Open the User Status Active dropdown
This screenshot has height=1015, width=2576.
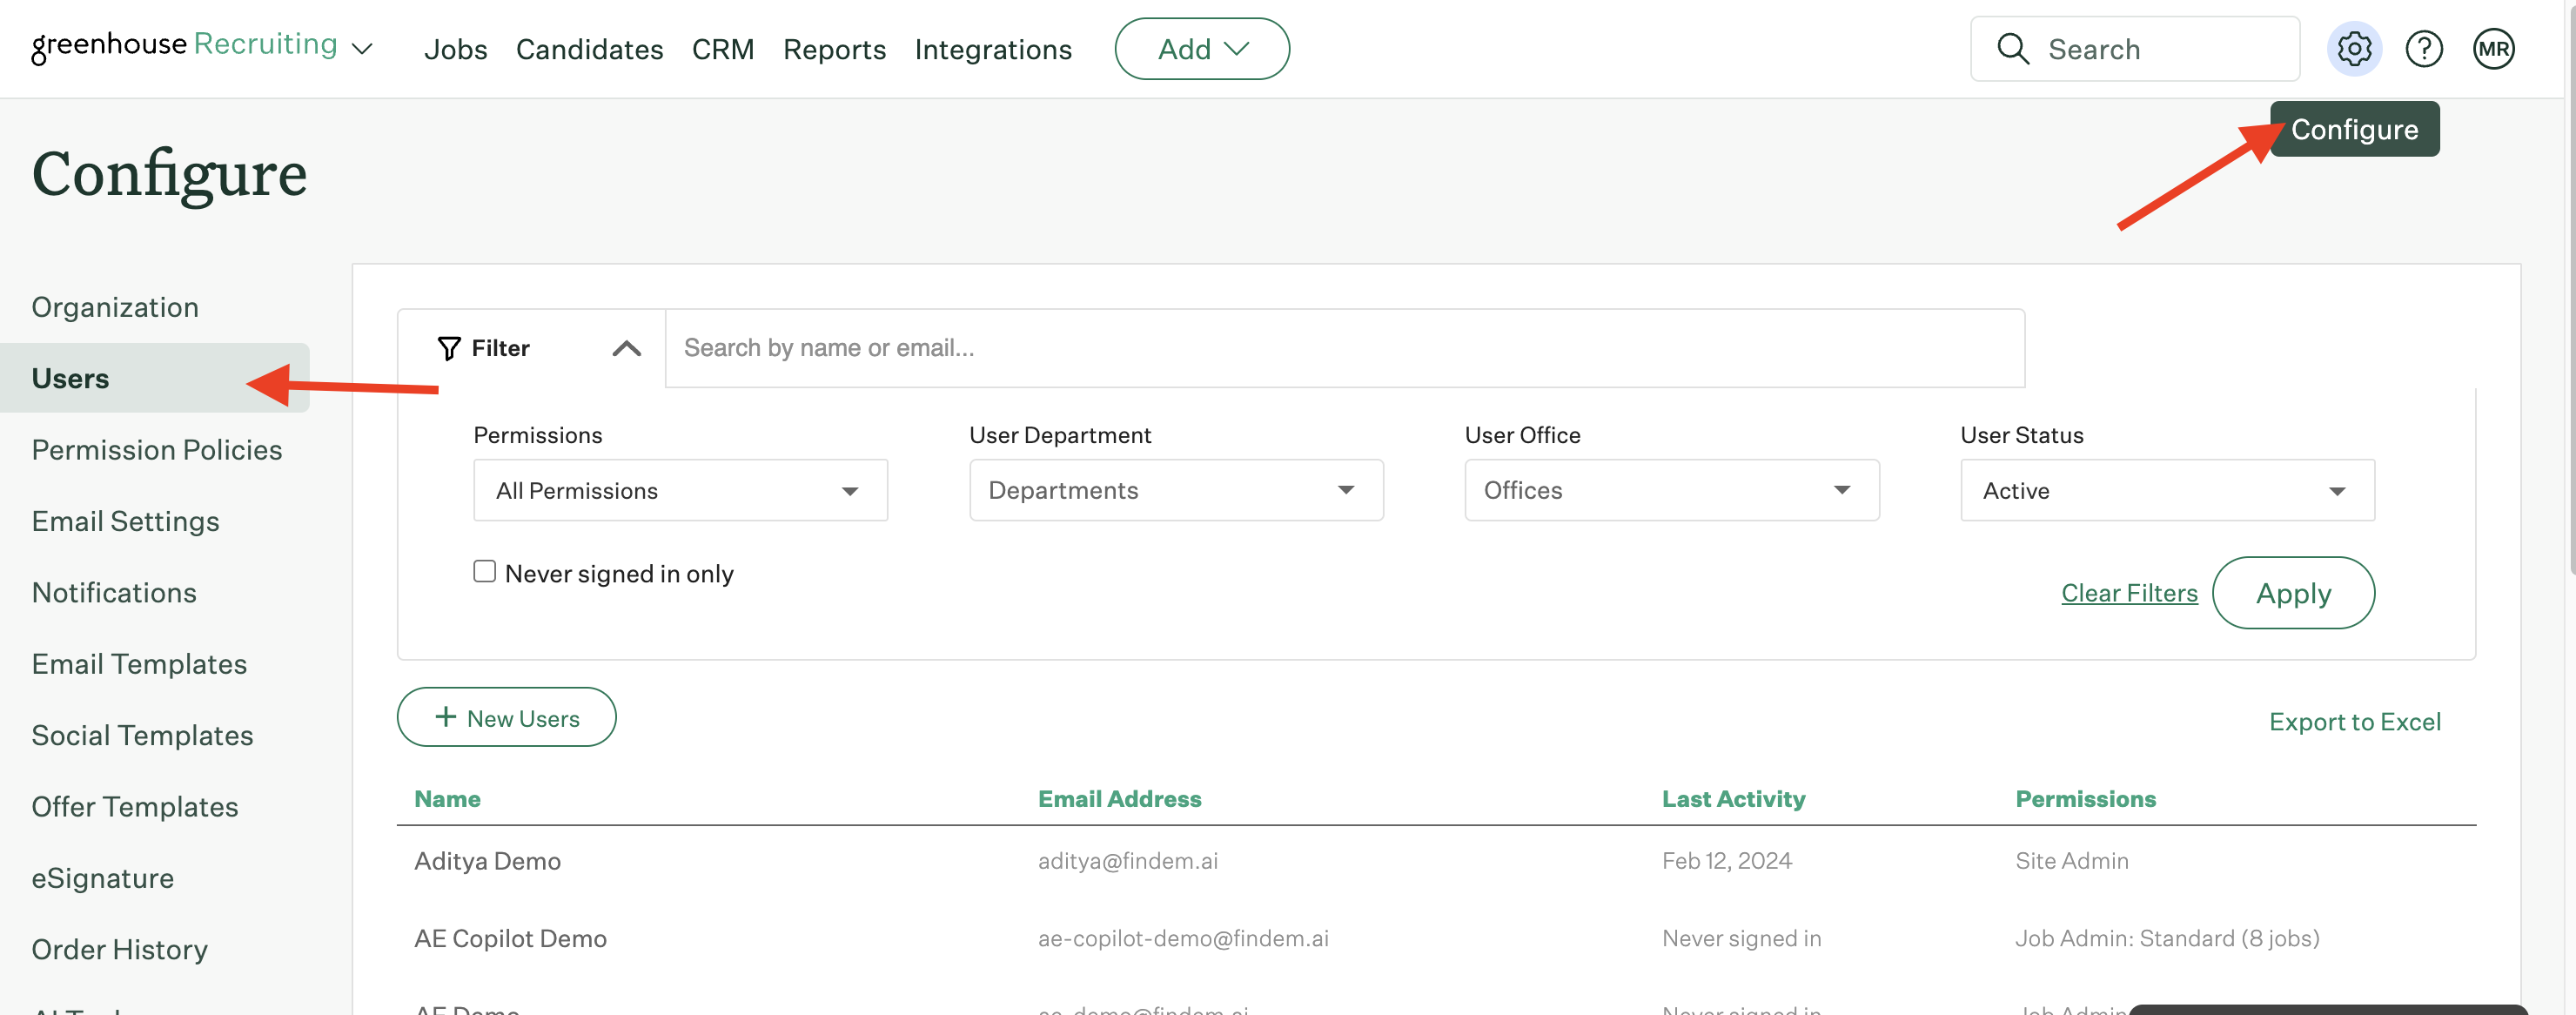coord(2167,490)
